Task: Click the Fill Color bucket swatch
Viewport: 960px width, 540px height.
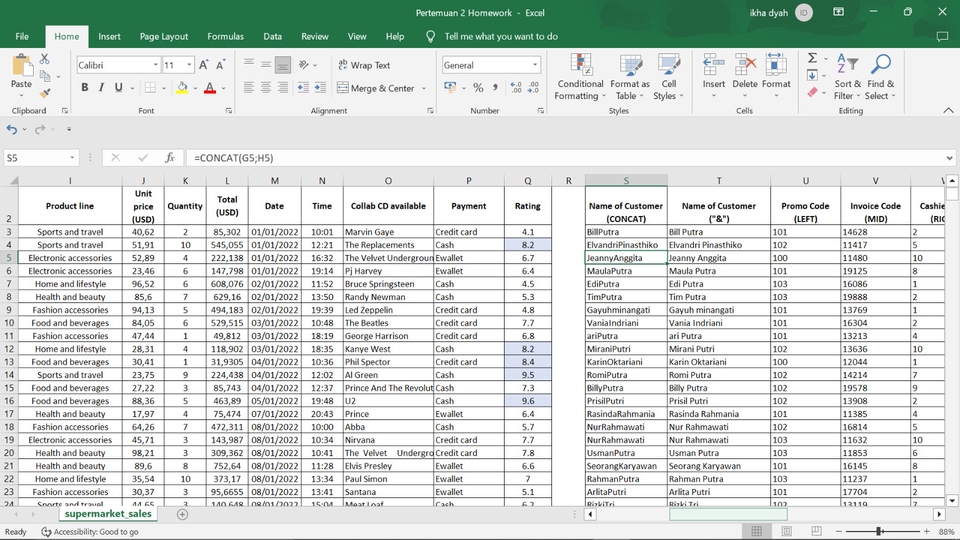Action: (x=182, y=88)
